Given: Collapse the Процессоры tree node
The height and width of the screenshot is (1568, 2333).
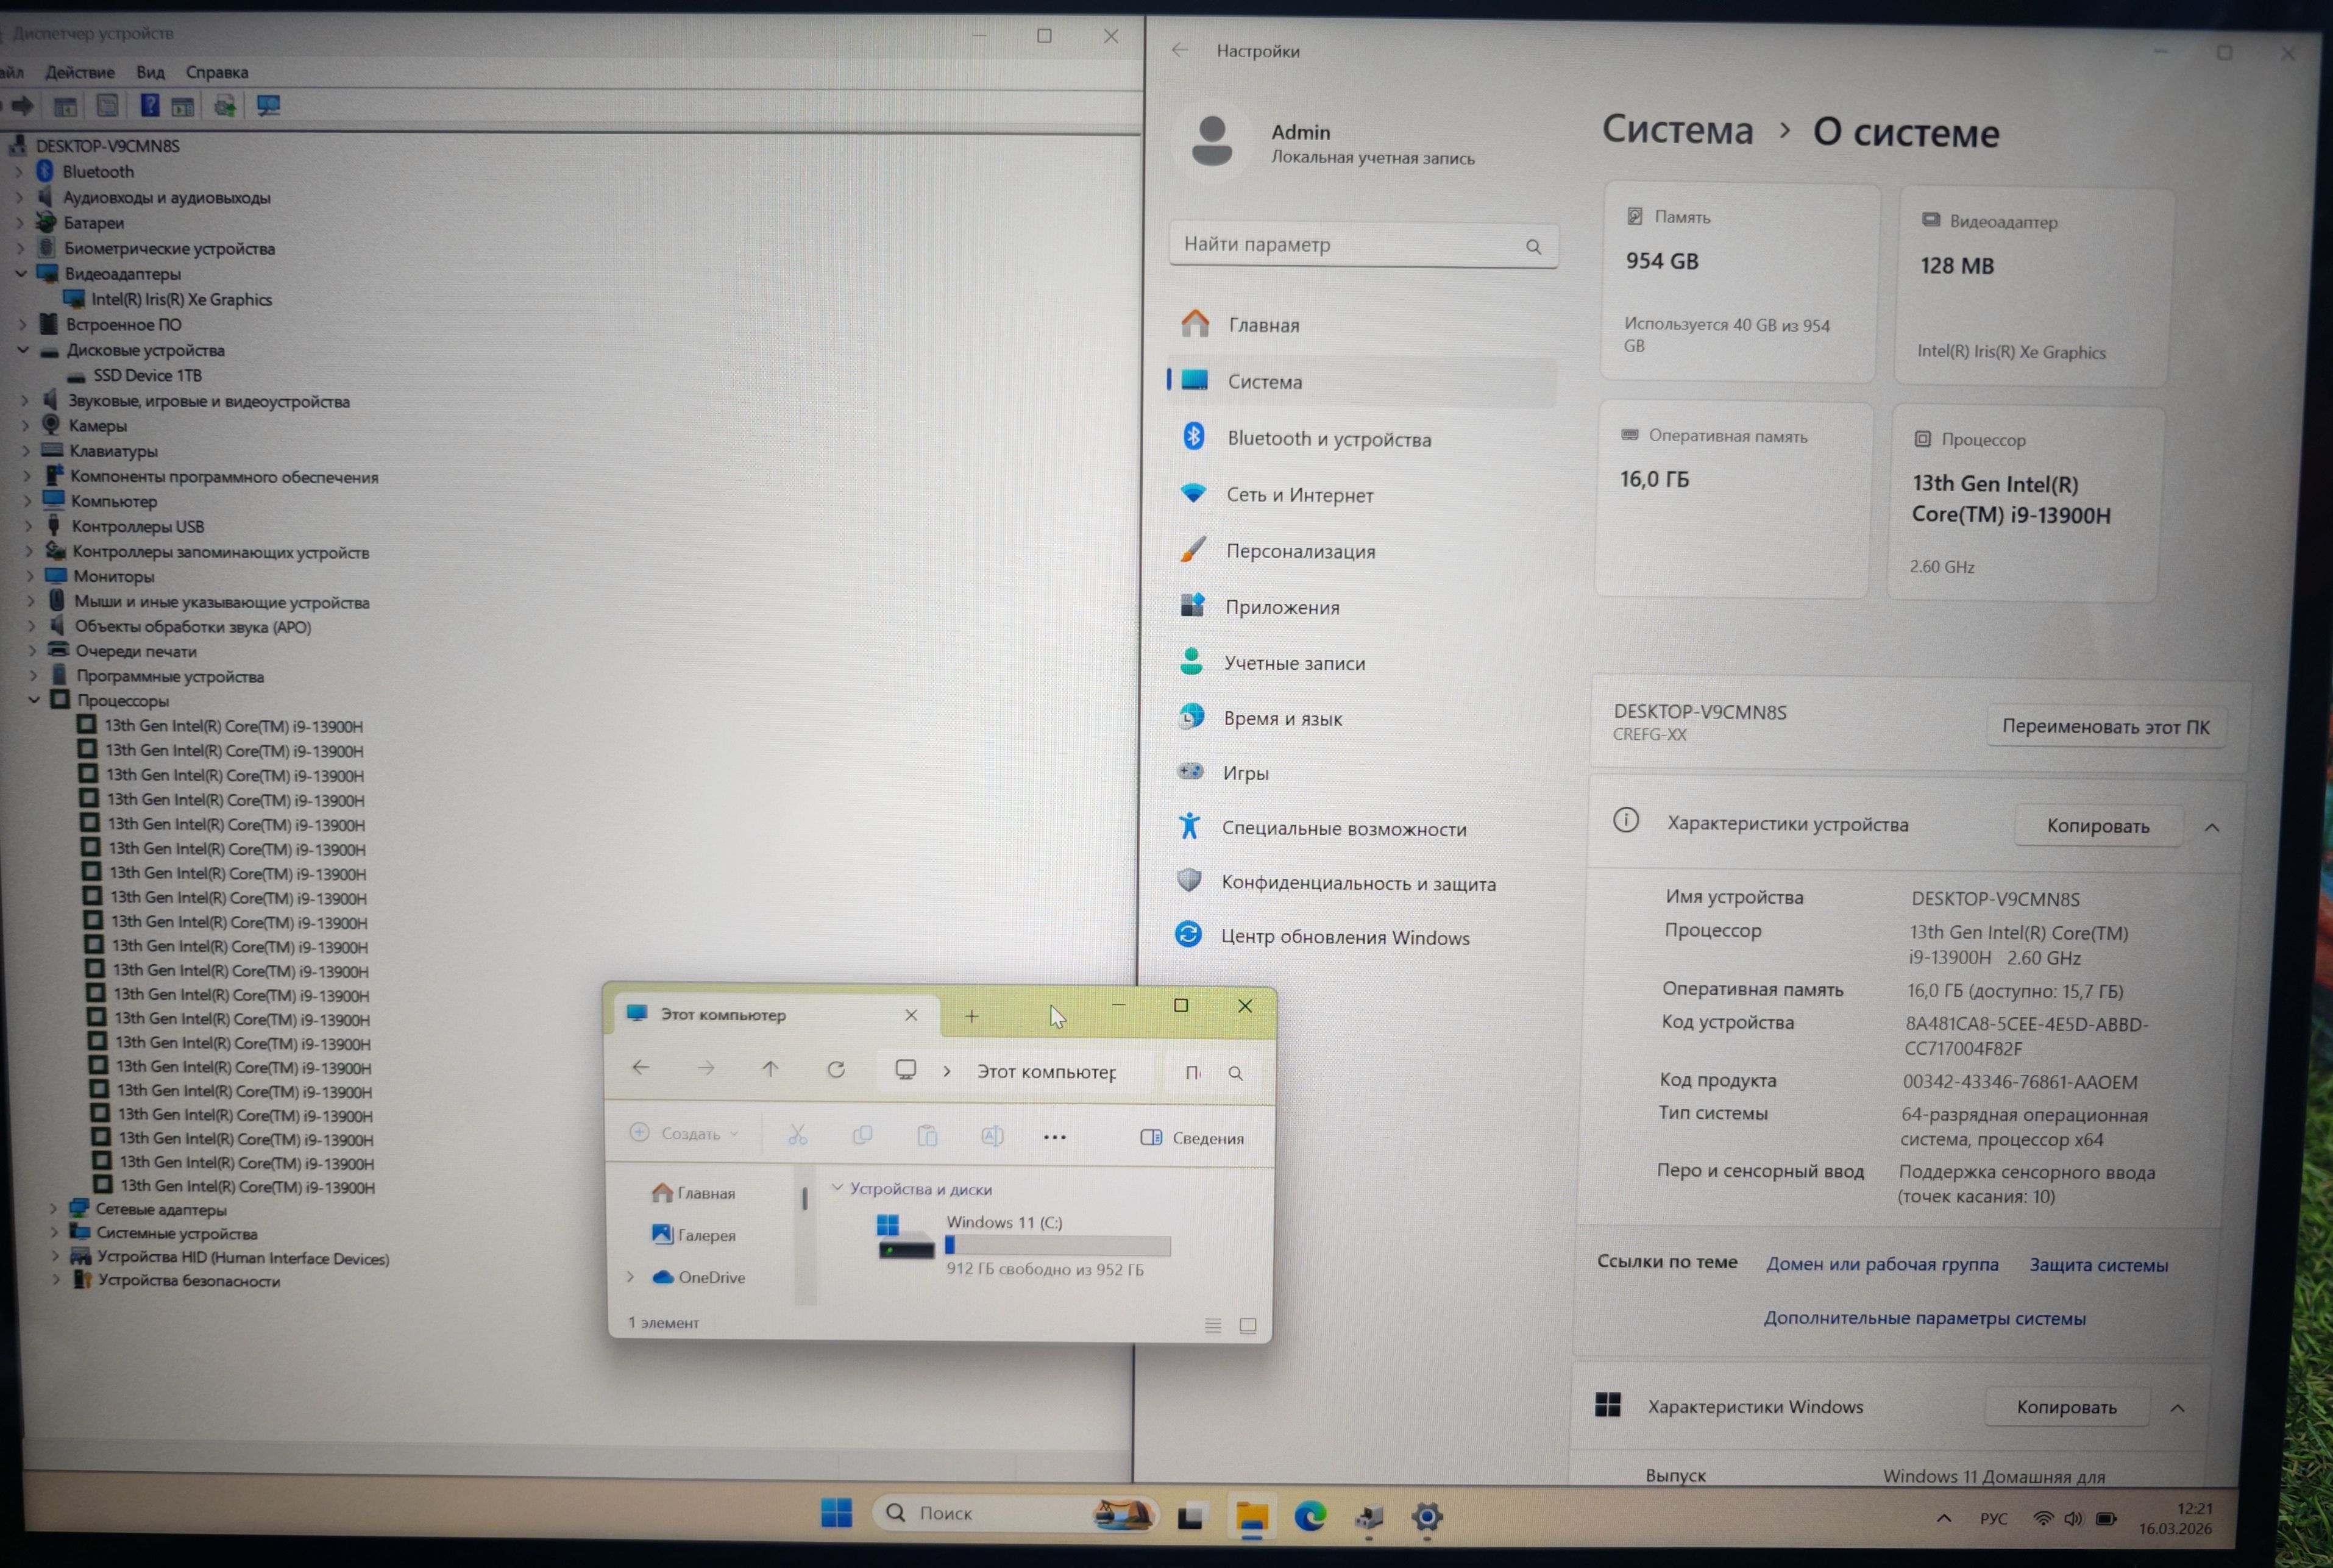Looking at the screenshot, I should point(34,700).
